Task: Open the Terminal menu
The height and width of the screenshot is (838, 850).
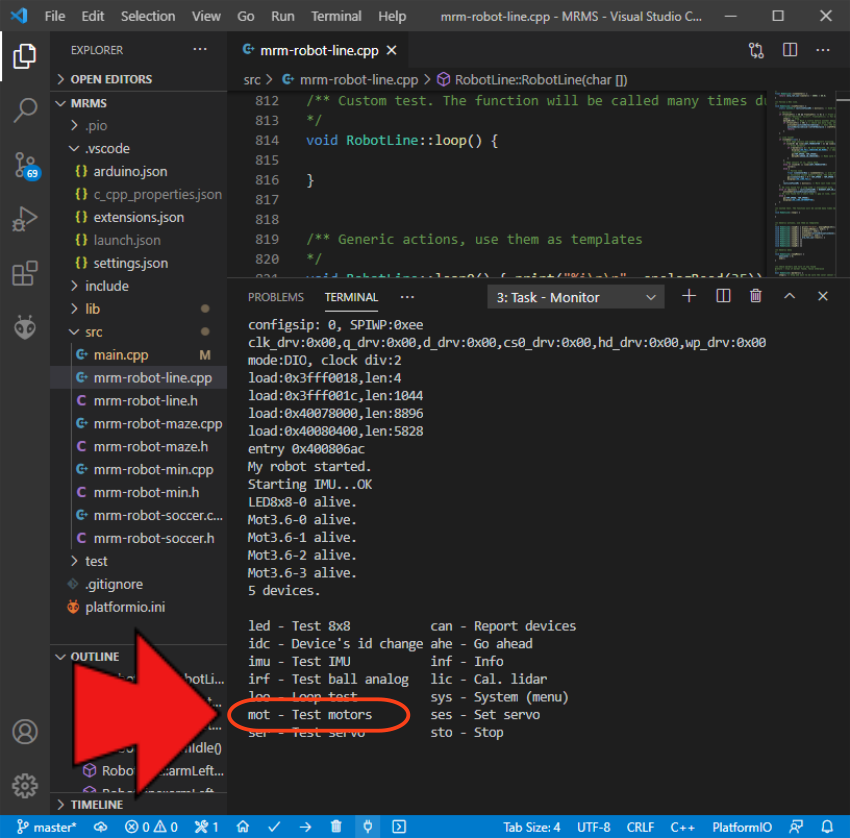Action: (336, 16)
